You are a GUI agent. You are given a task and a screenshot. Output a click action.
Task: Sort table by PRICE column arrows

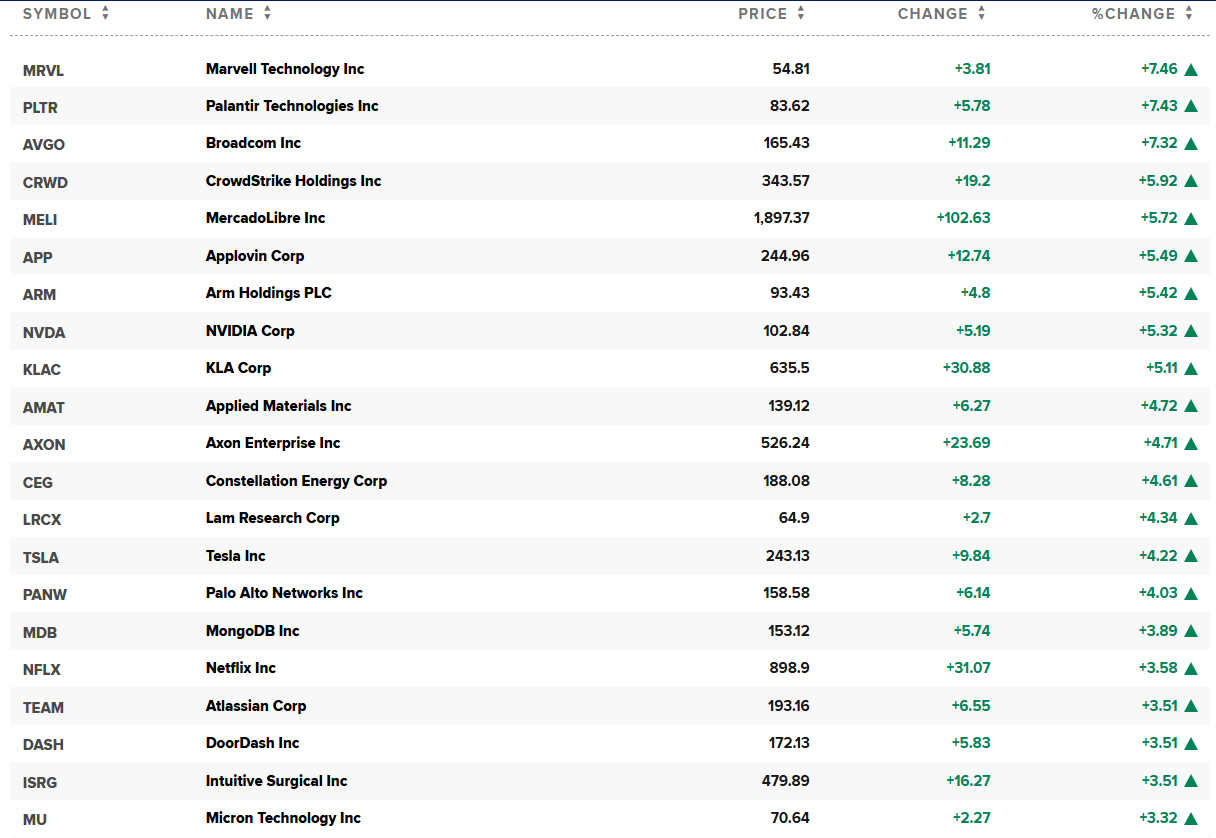coord(801,14)
